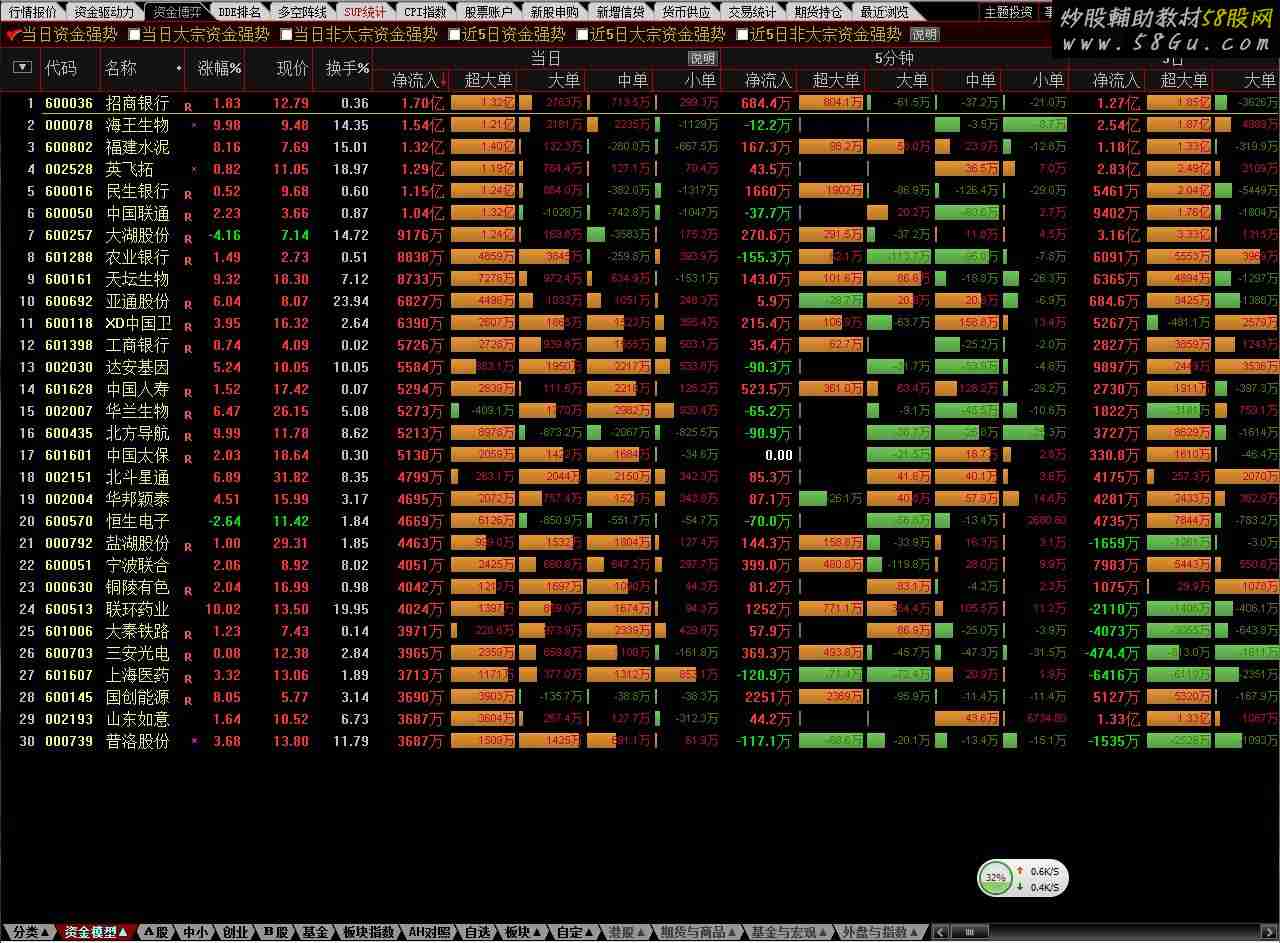Check the 近5日资金强势 option

click(x=454, y=34)
